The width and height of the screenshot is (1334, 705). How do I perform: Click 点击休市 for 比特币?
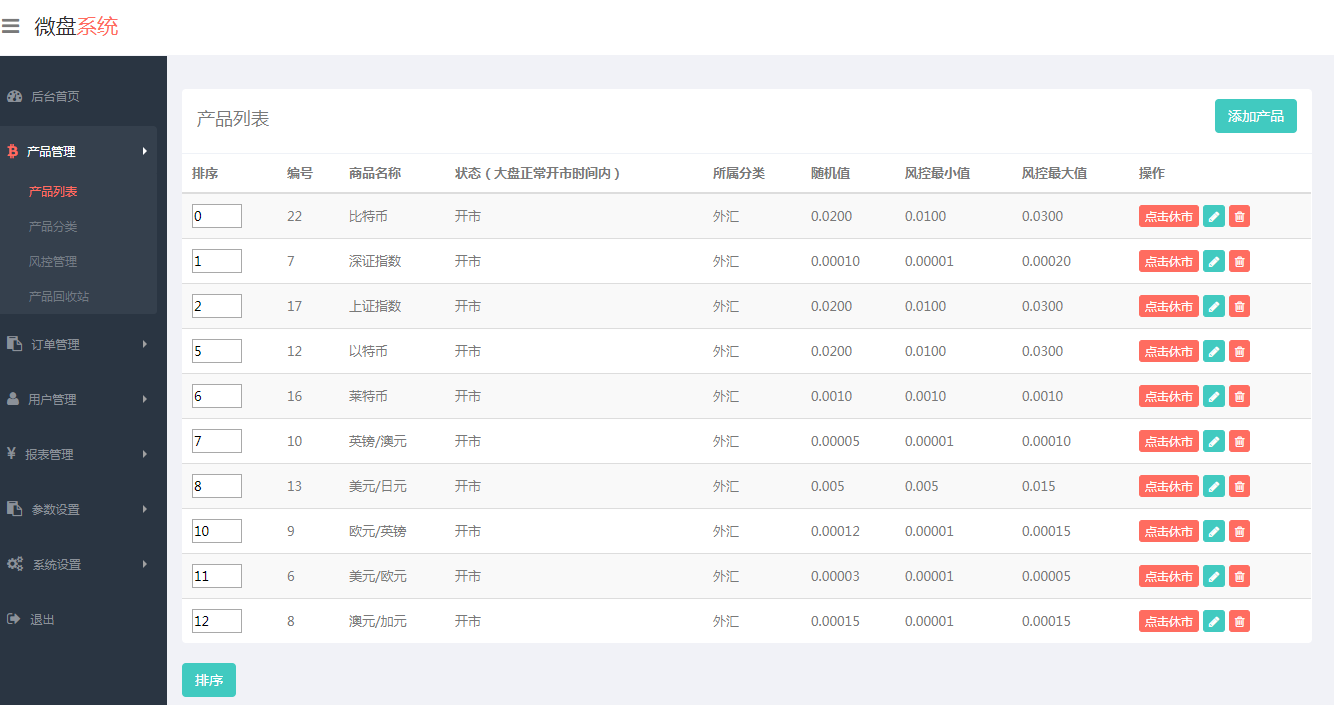pos(1168,216)
